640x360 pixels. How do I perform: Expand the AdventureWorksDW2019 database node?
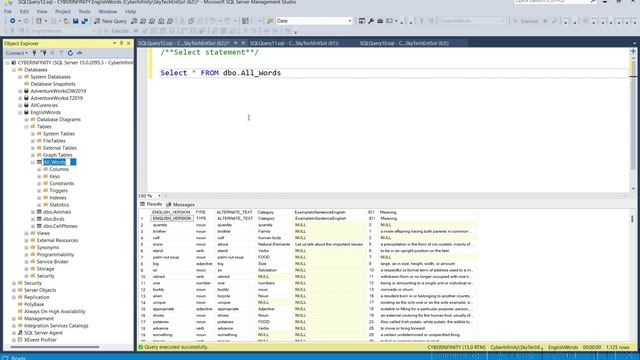tap(20, 91)
